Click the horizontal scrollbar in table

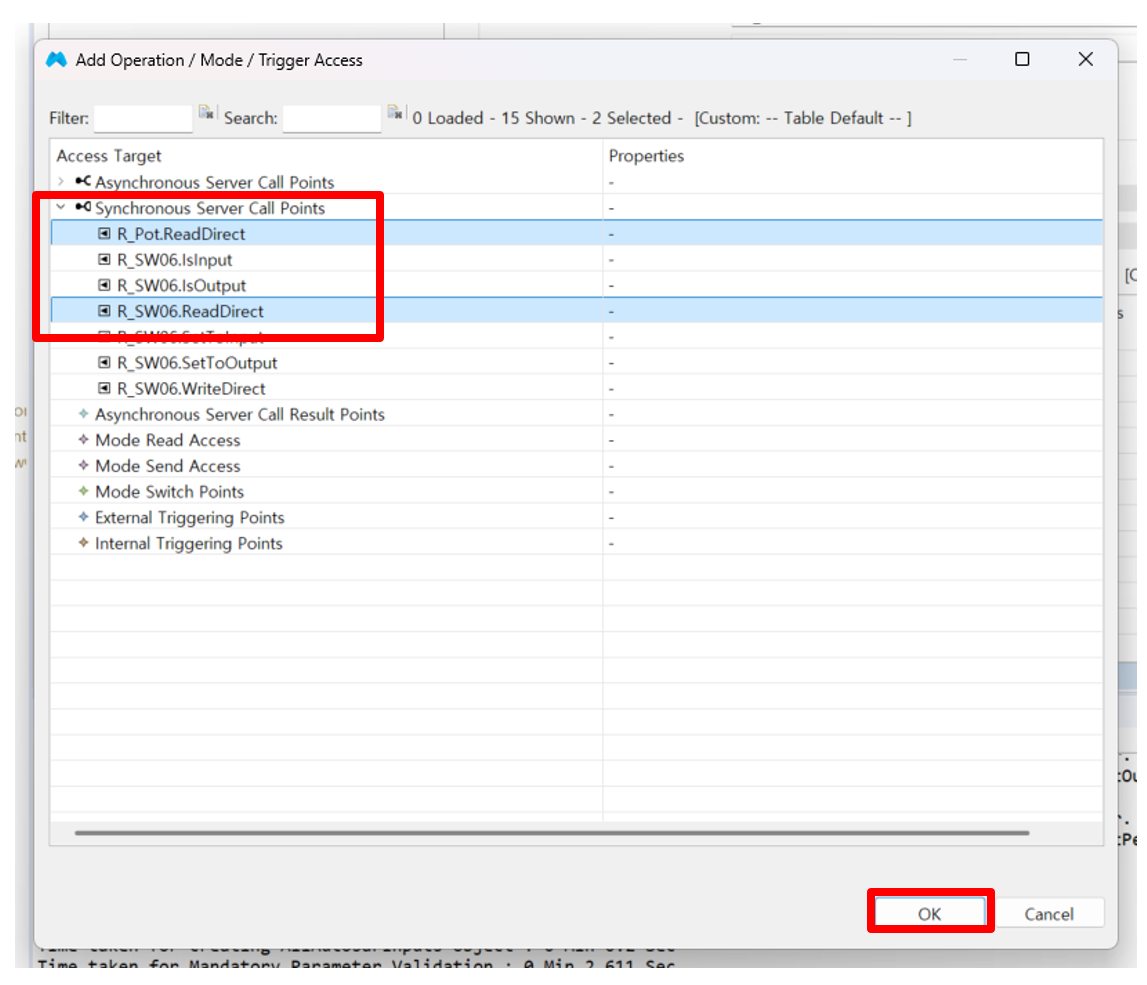pos(550,832)
